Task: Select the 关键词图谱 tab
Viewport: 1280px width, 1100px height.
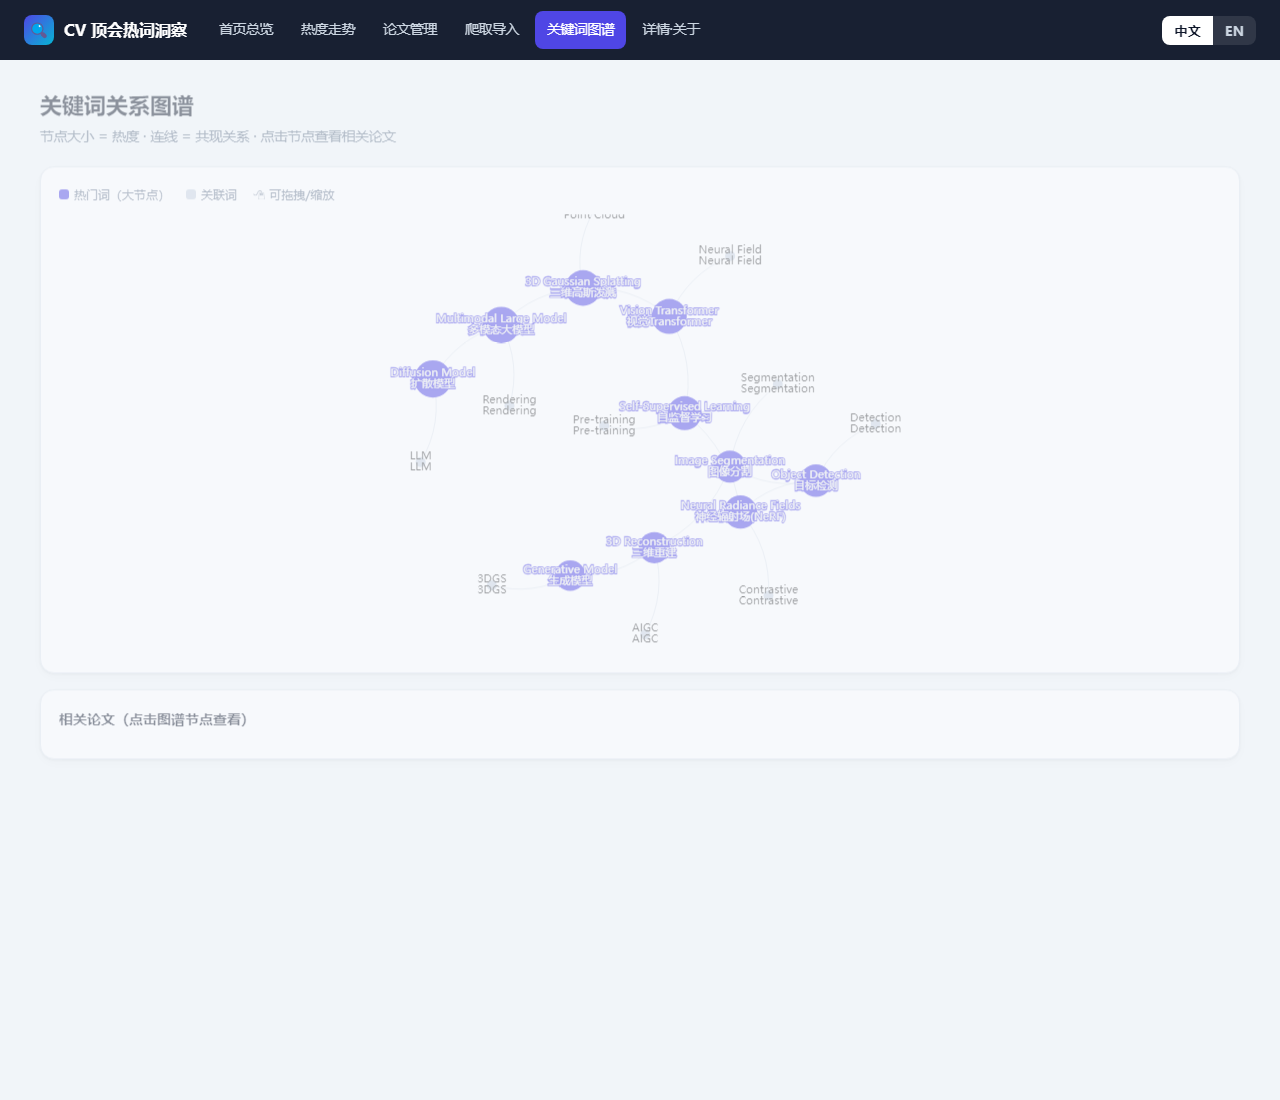Action: (x=580, y=30)
